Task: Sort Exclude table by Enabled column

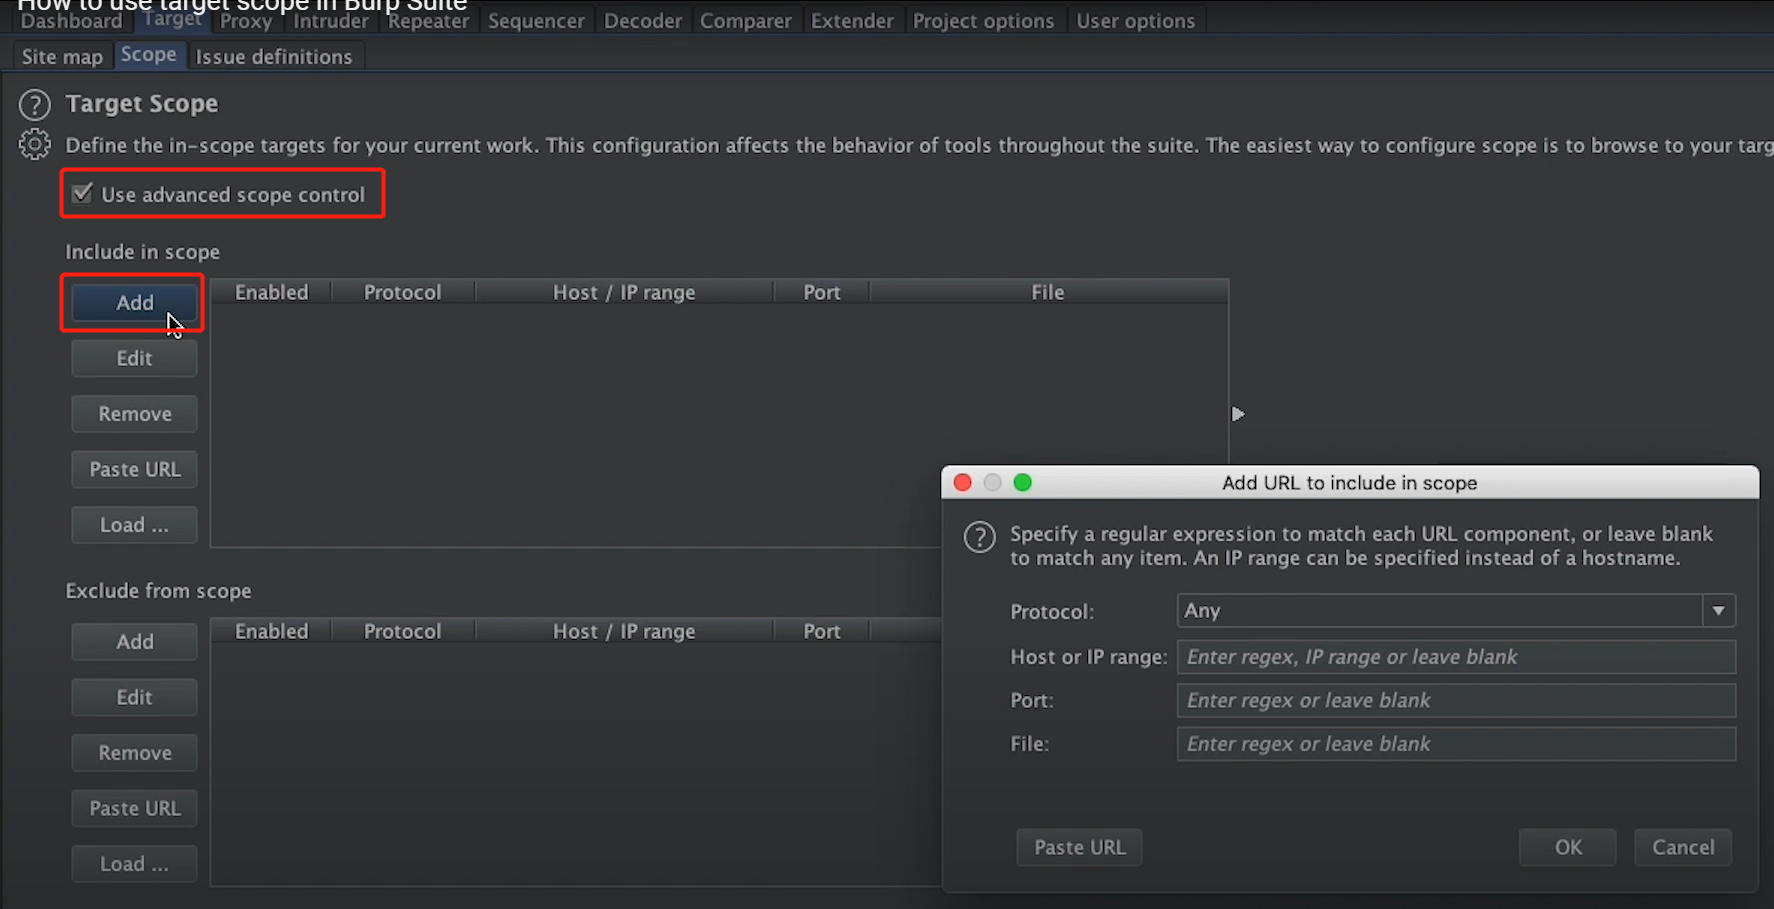Action: 271,631
